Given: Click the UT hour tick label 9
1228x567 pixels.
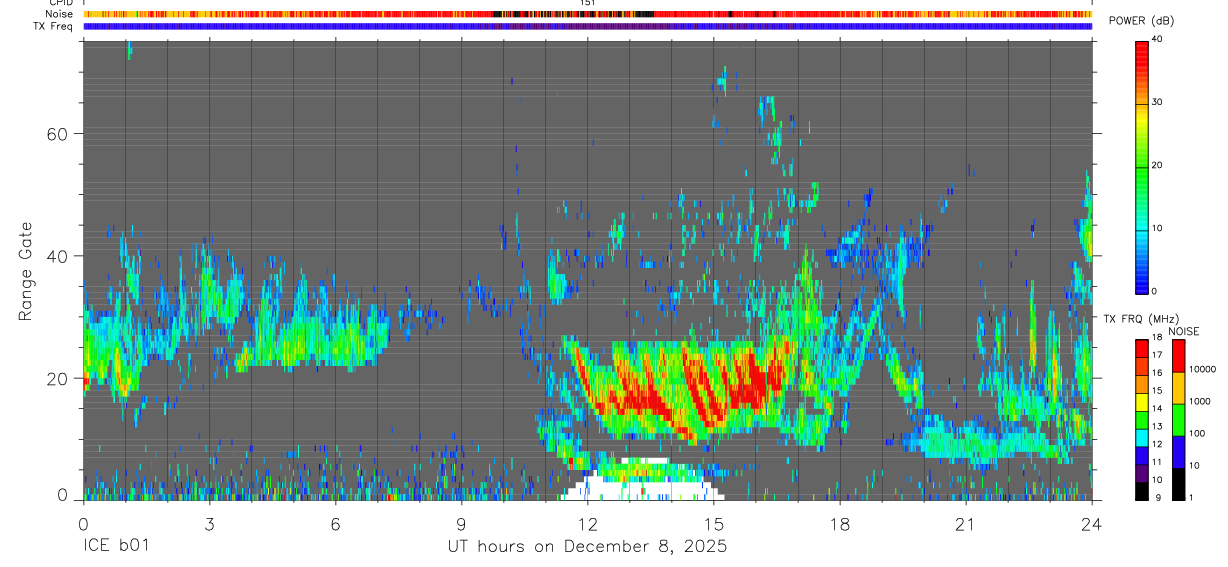Looking at the screenshot, I should pyautogui.click(x=461, y=523).
